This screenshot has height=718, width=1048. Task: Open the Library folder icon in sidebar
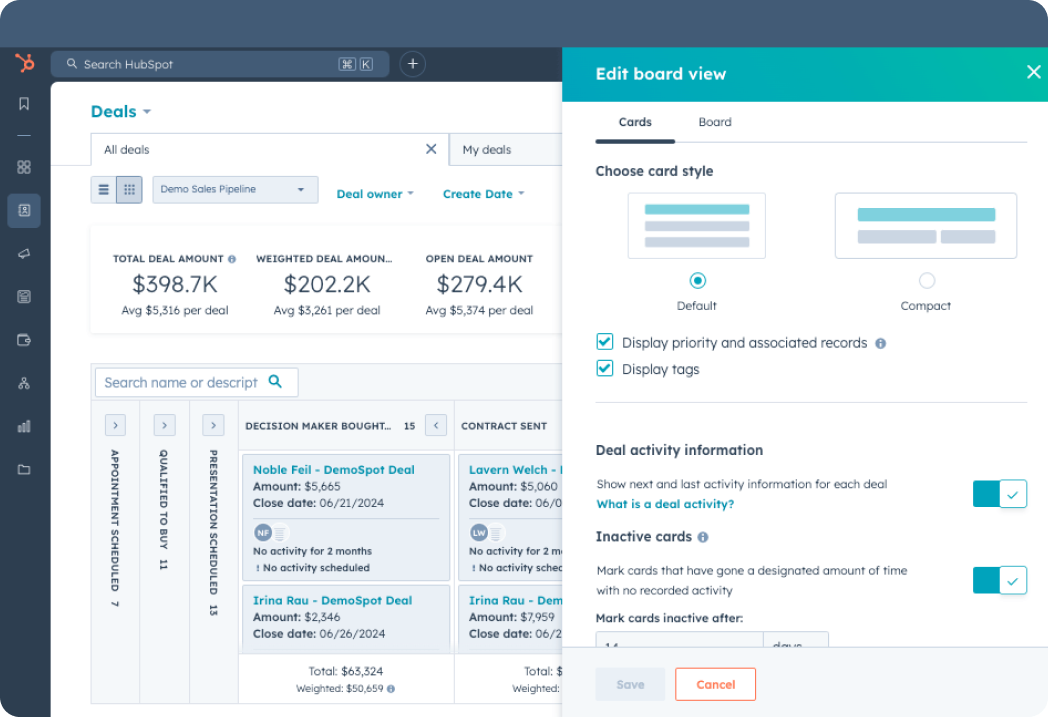point(24,469)
